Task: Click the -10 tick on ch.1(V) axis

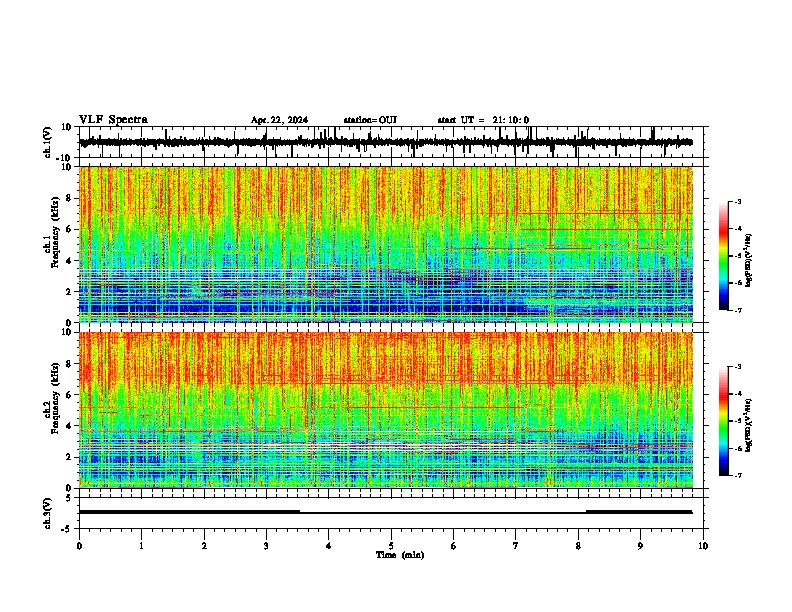Action: (x=65, y=157)
